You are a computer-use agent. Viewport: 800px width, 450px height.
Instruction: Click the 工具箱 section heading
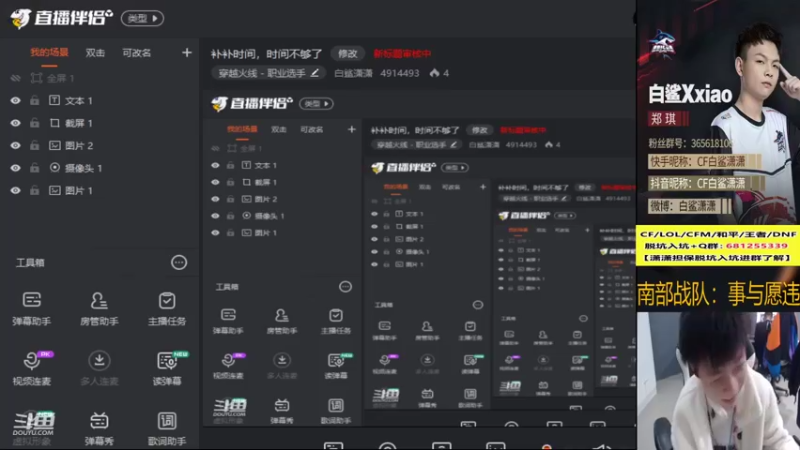click(x=30, y=263)
